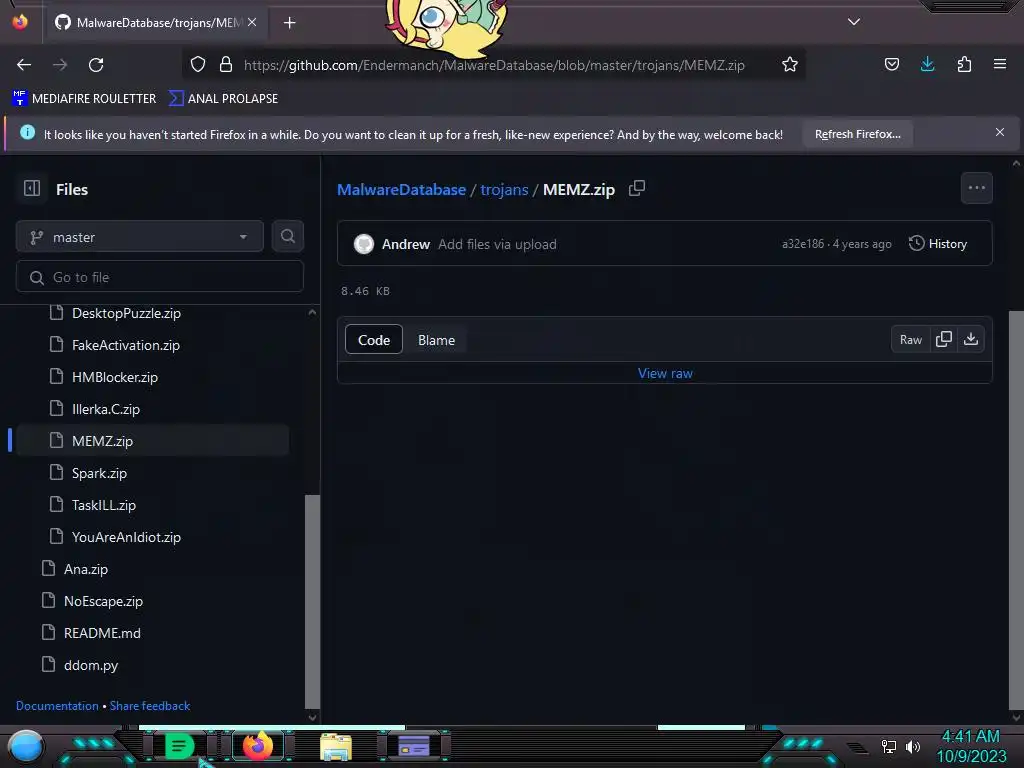The width and height of the screenshot is (1024, 768).
Task: Dismiss the Firefox notification bar
Action: click(x=1000, y=132)
